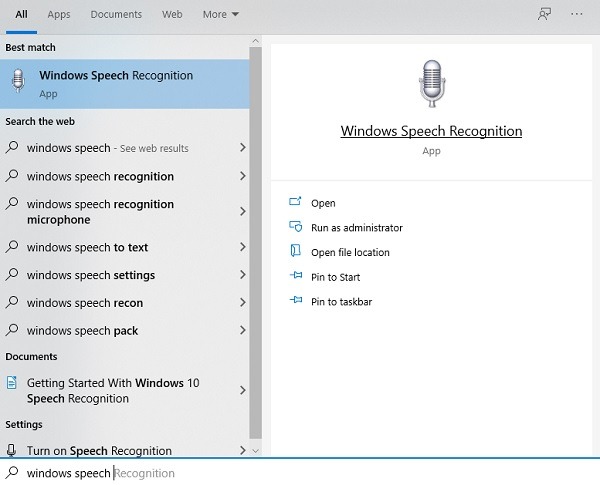
Task: Expand 'windows speech - See web results' arrow
Action: coord(243,147)
